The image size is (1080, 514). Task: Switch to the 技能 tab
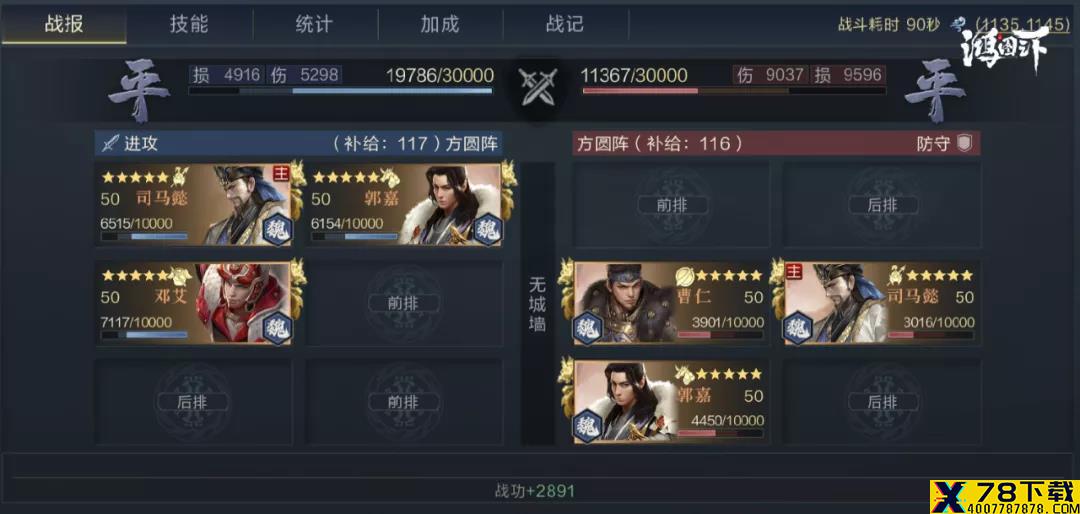189,24
